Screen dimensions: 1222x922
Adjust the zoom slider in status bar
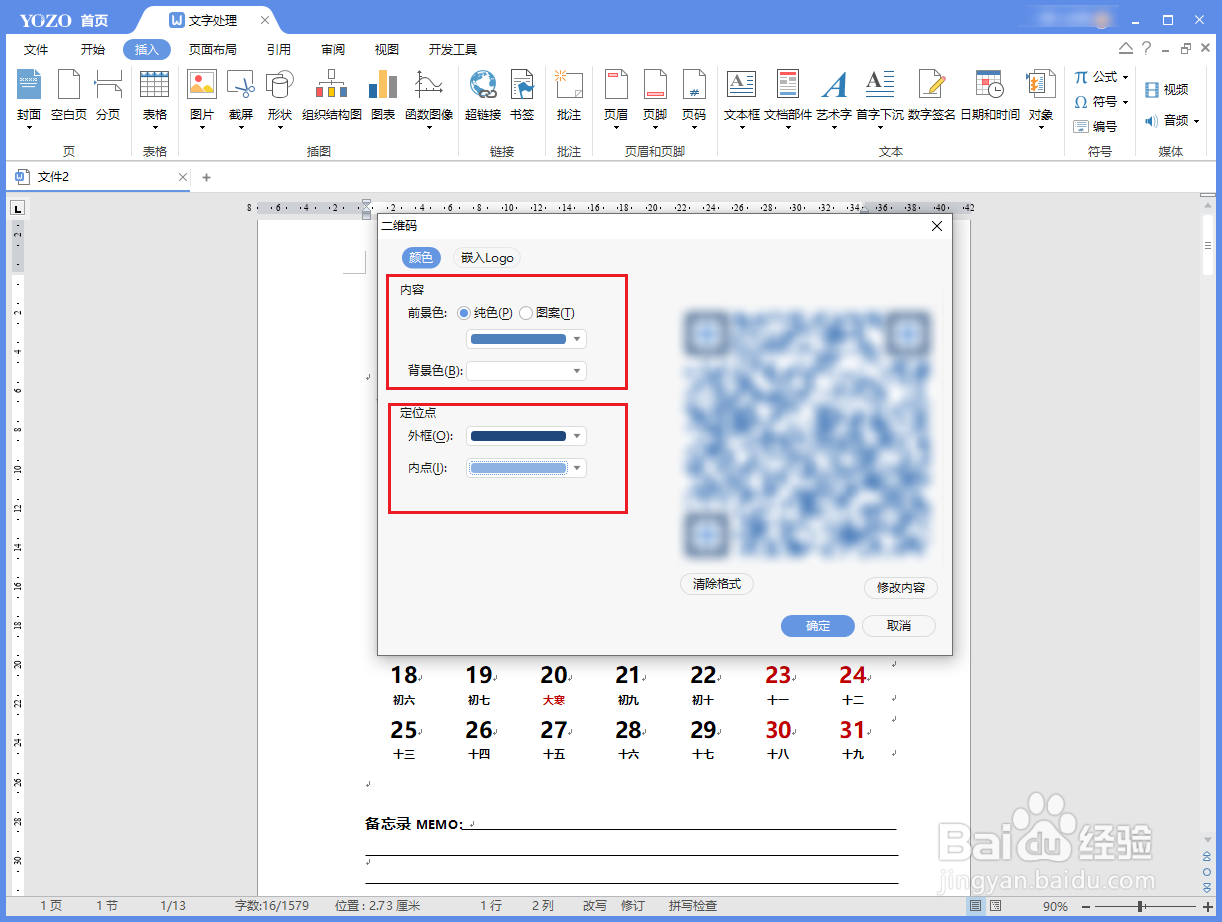1139,906
